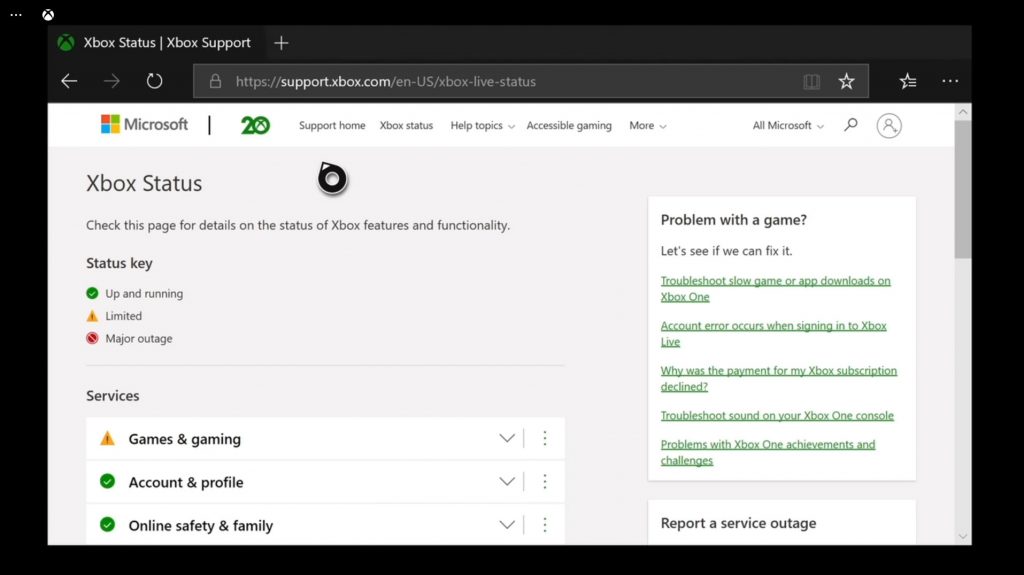Image resolution: width=1024 pixels, height=575 pixels.
Task: Click the green check beside Account & profile
Action: [x=107, y=482]
